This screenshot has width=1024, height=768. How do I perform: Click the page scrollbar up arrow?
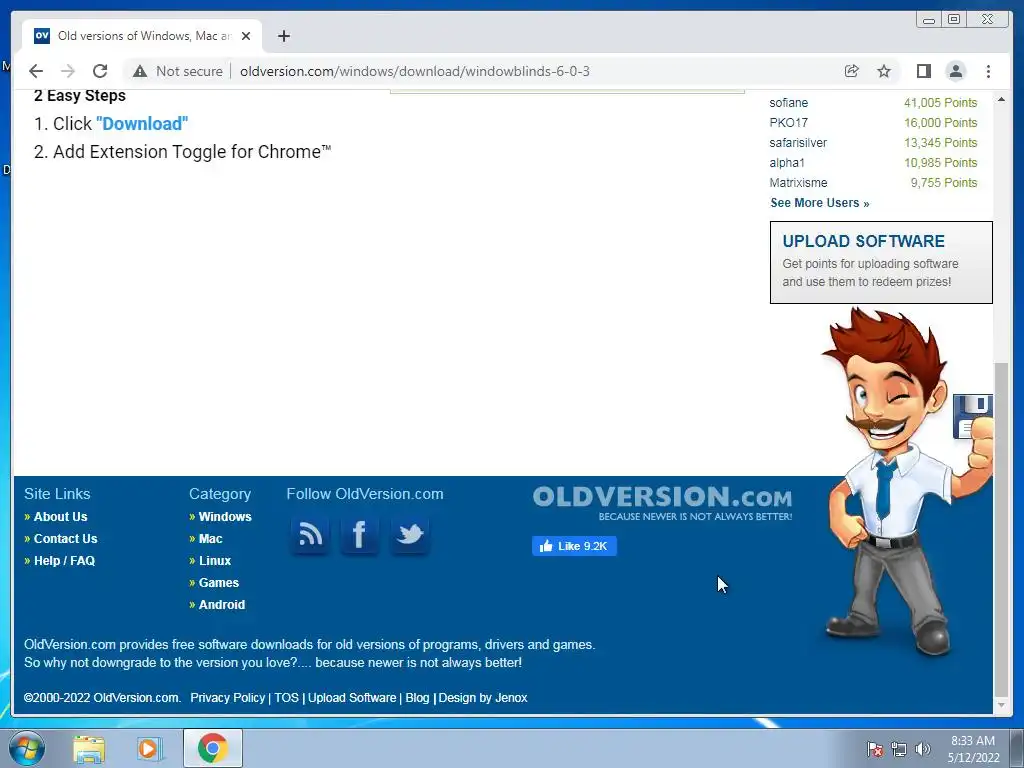pyautogui.click(x=1001, y=99)
